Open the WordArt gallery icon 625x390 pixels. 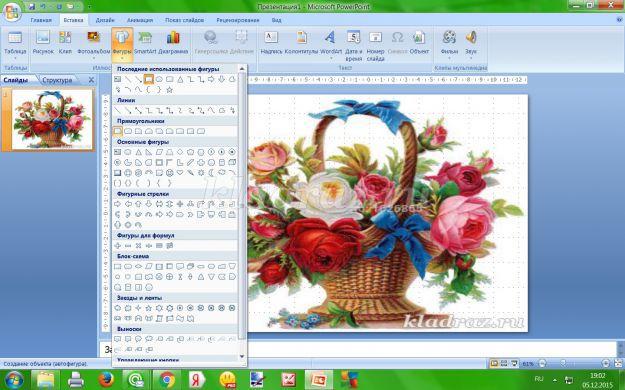coord(330,44)
